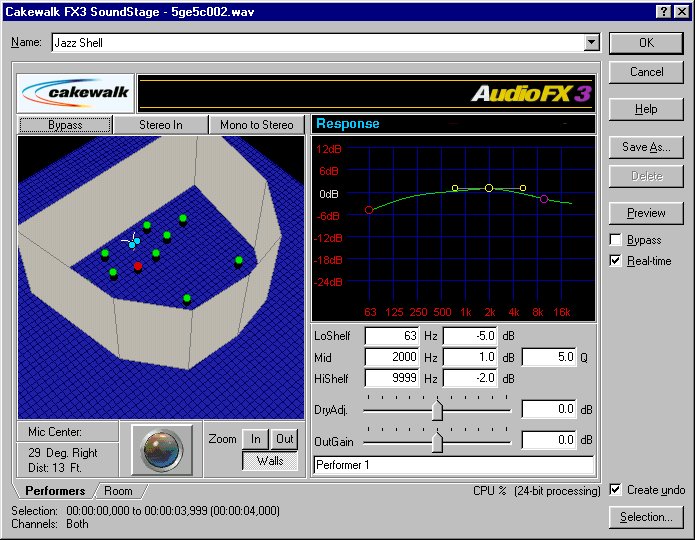
Task: Click Save As... button
Action: click(x=646, y=147)
